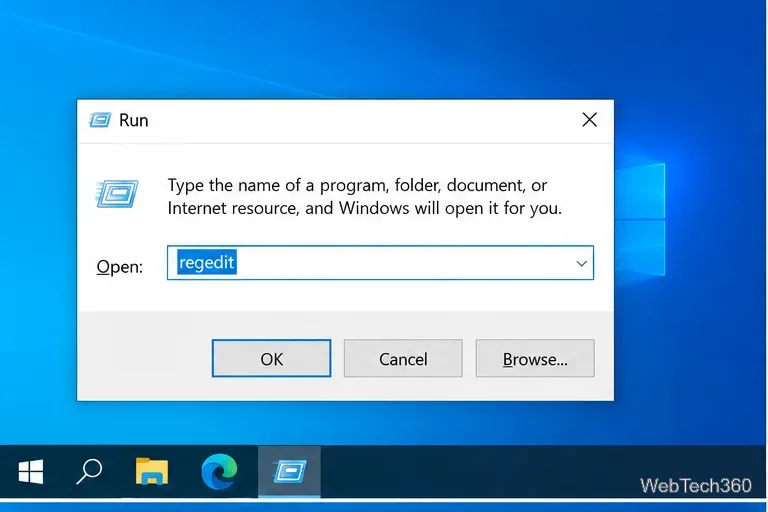The image size is (768, 512).
Task: Cancel the Run dialog
Action: click(403, 358)
